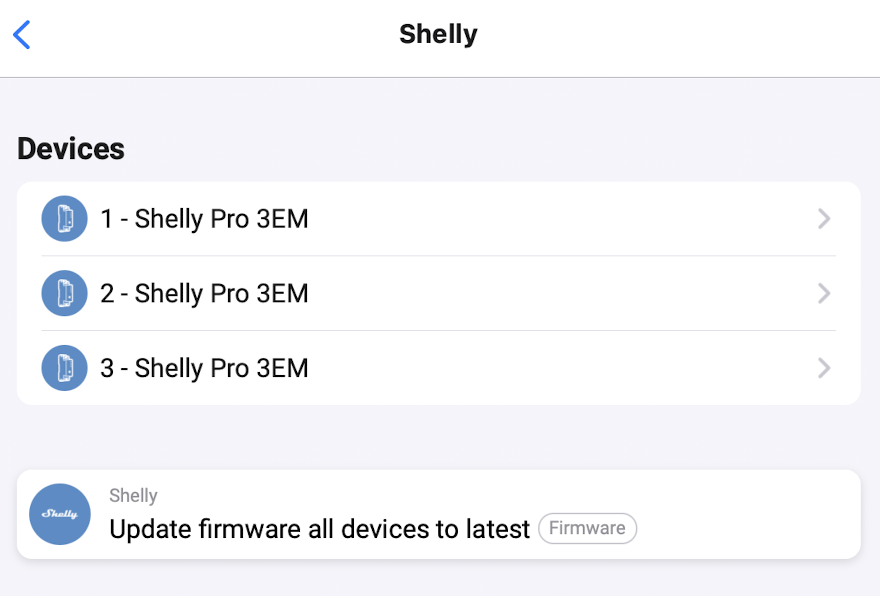Screen dimensions: 880x596
Task: Expand the chevron for 3 - Shelly Pro 3EM
Action: coord(824,368)
